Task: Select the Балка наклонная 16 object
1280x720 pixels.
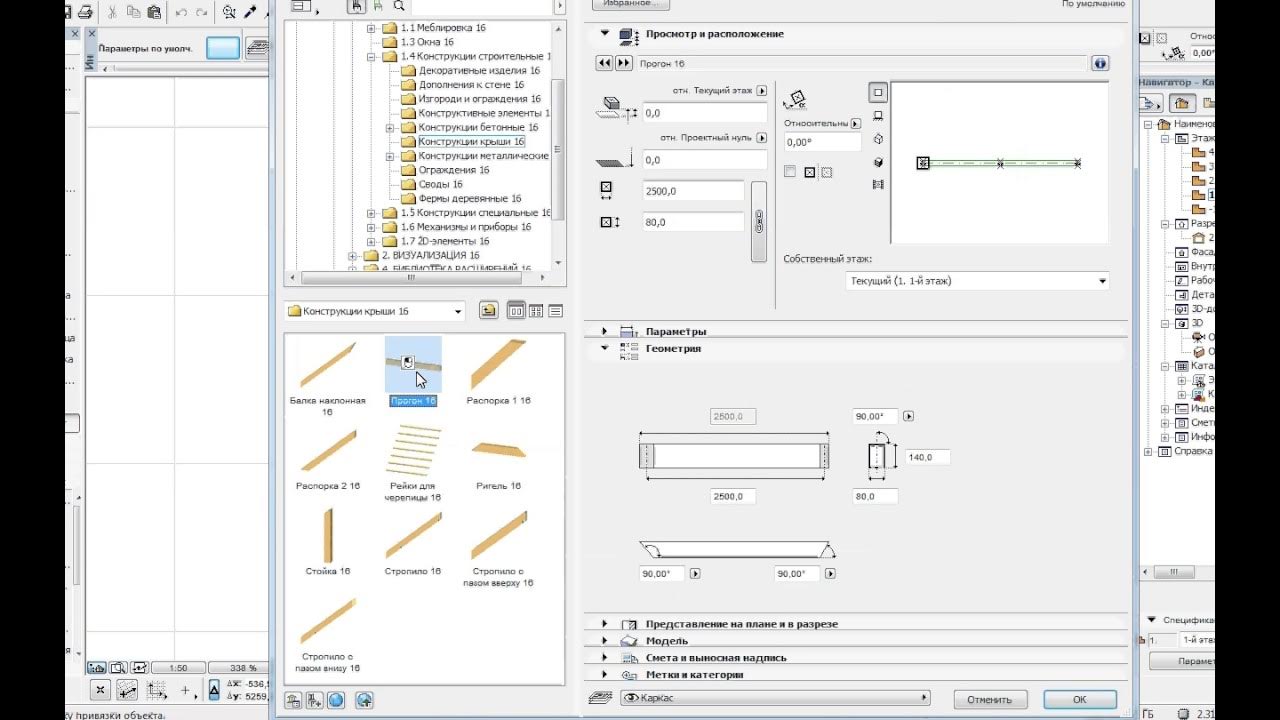Action: tap(327, 377)
